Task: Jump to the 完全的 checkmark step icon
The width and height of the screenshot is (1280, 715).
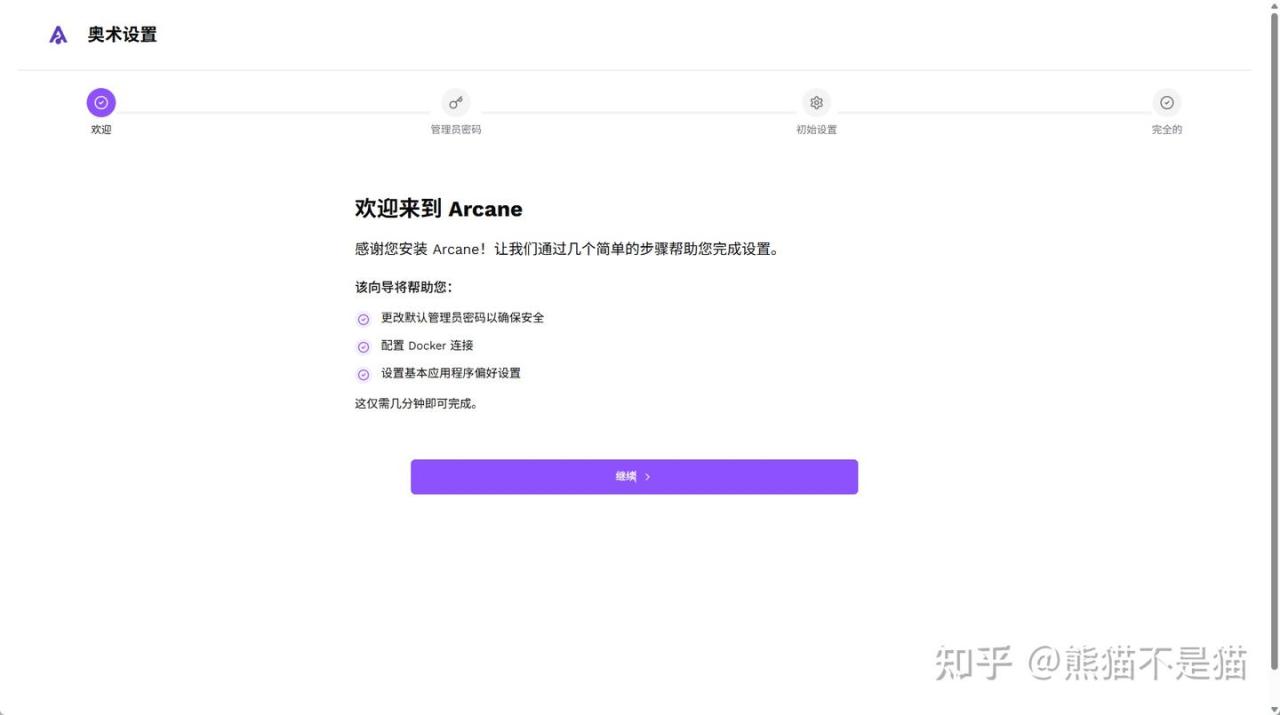Action: point(1167,102)
